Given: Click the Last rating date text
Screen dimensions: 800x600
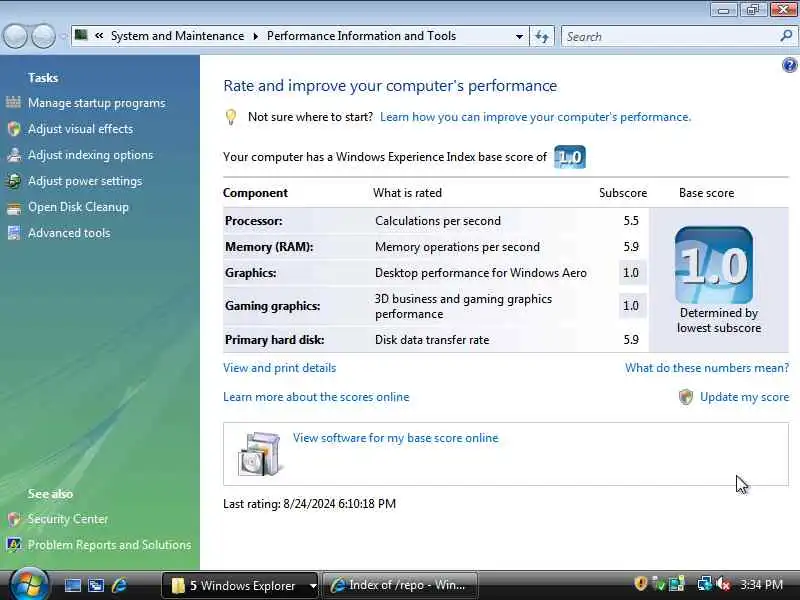Looking at the screenshot, I should (309, 504).
